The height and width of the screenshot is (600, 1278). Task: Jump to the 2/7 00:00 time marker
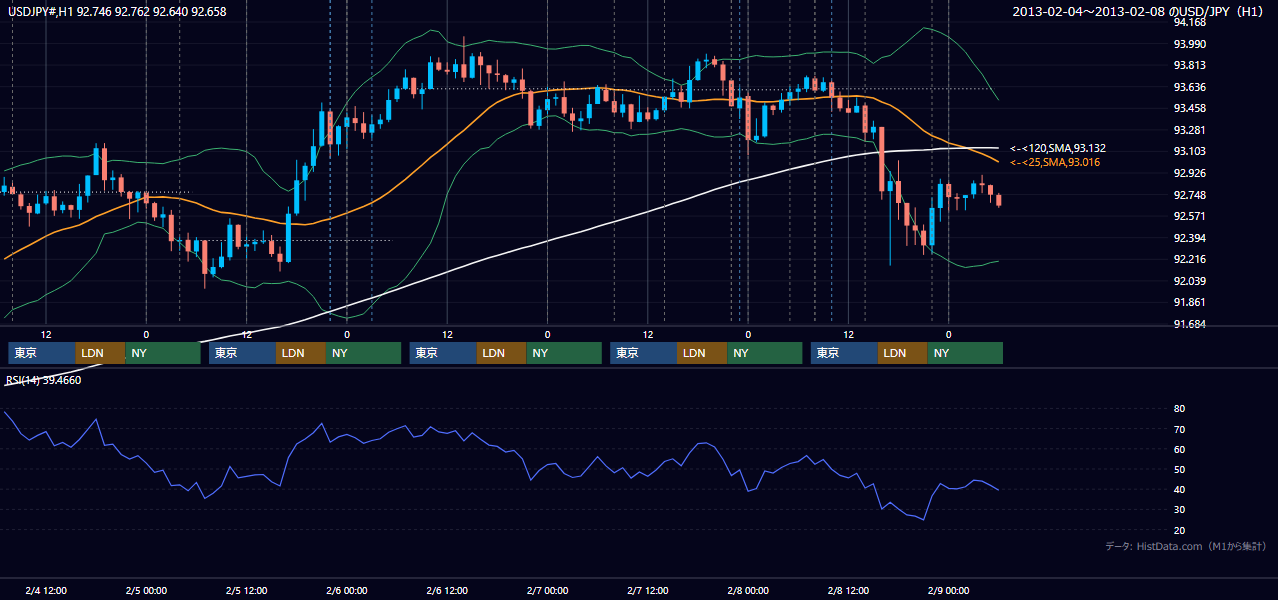[547, 591]
